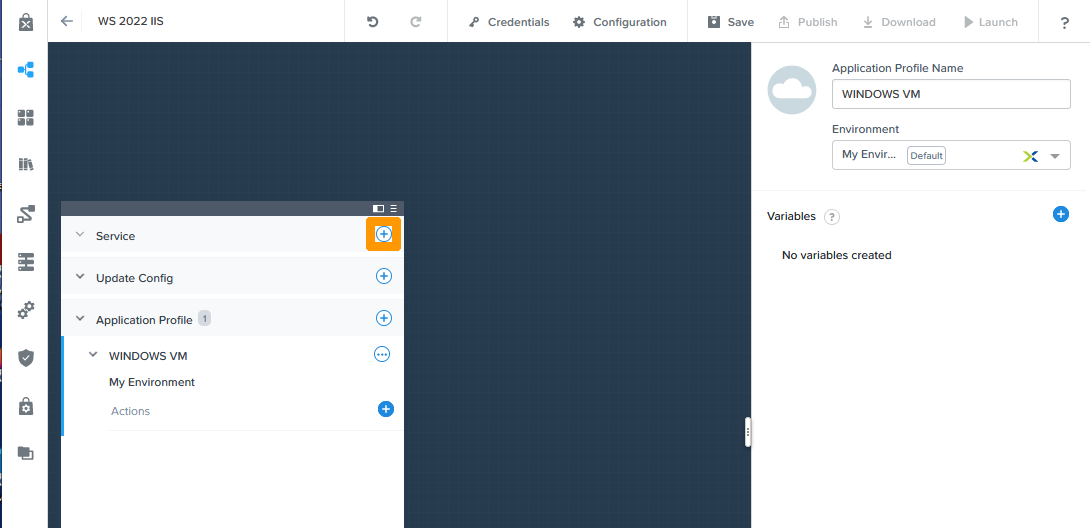Click the Variables help tooltip icon
1090x528 pixels.
point(832,217)
